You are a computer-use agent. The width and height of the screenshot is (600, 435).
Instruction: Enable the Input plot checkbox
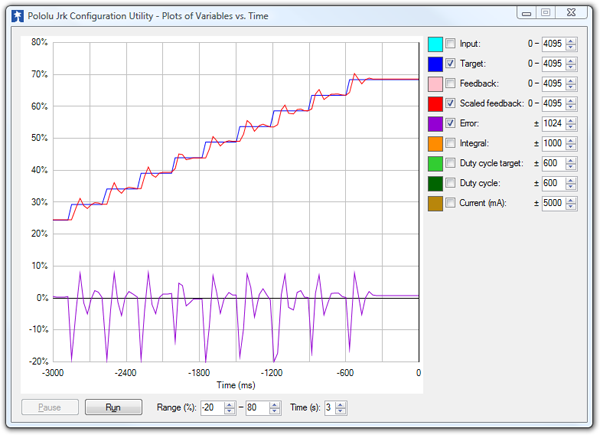(x=451, y=44)
